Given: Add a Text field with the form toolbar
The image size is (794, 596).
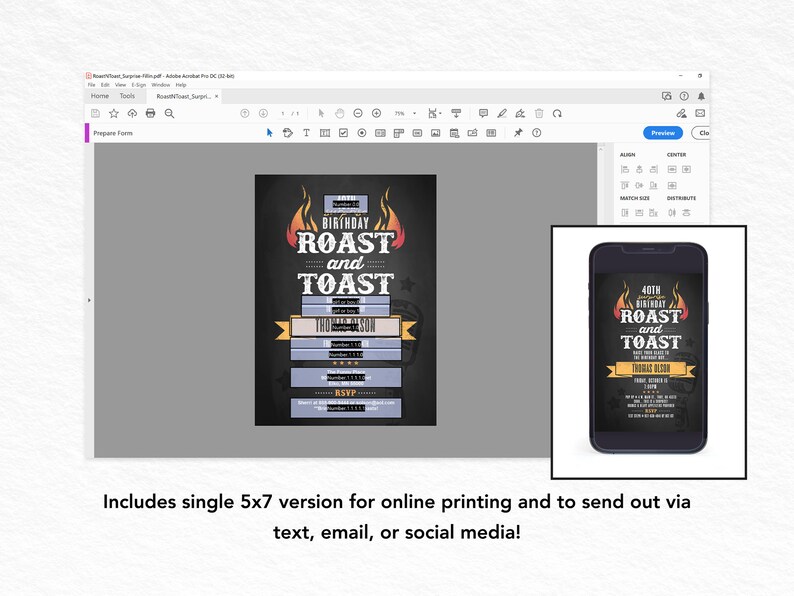Looking at the screenshot, I should click(x=325, y=133).
